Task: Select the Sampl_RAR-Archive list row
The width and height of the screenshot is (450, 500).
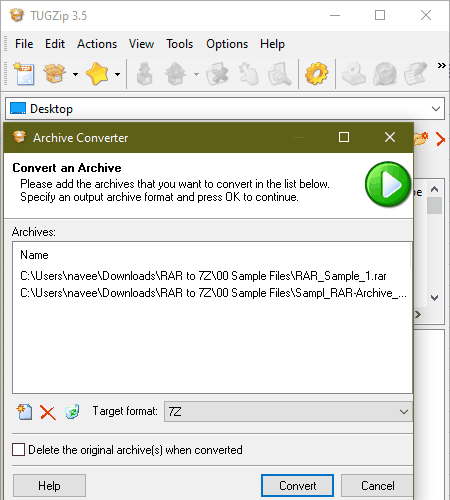Action: click(x=212, y=293)
